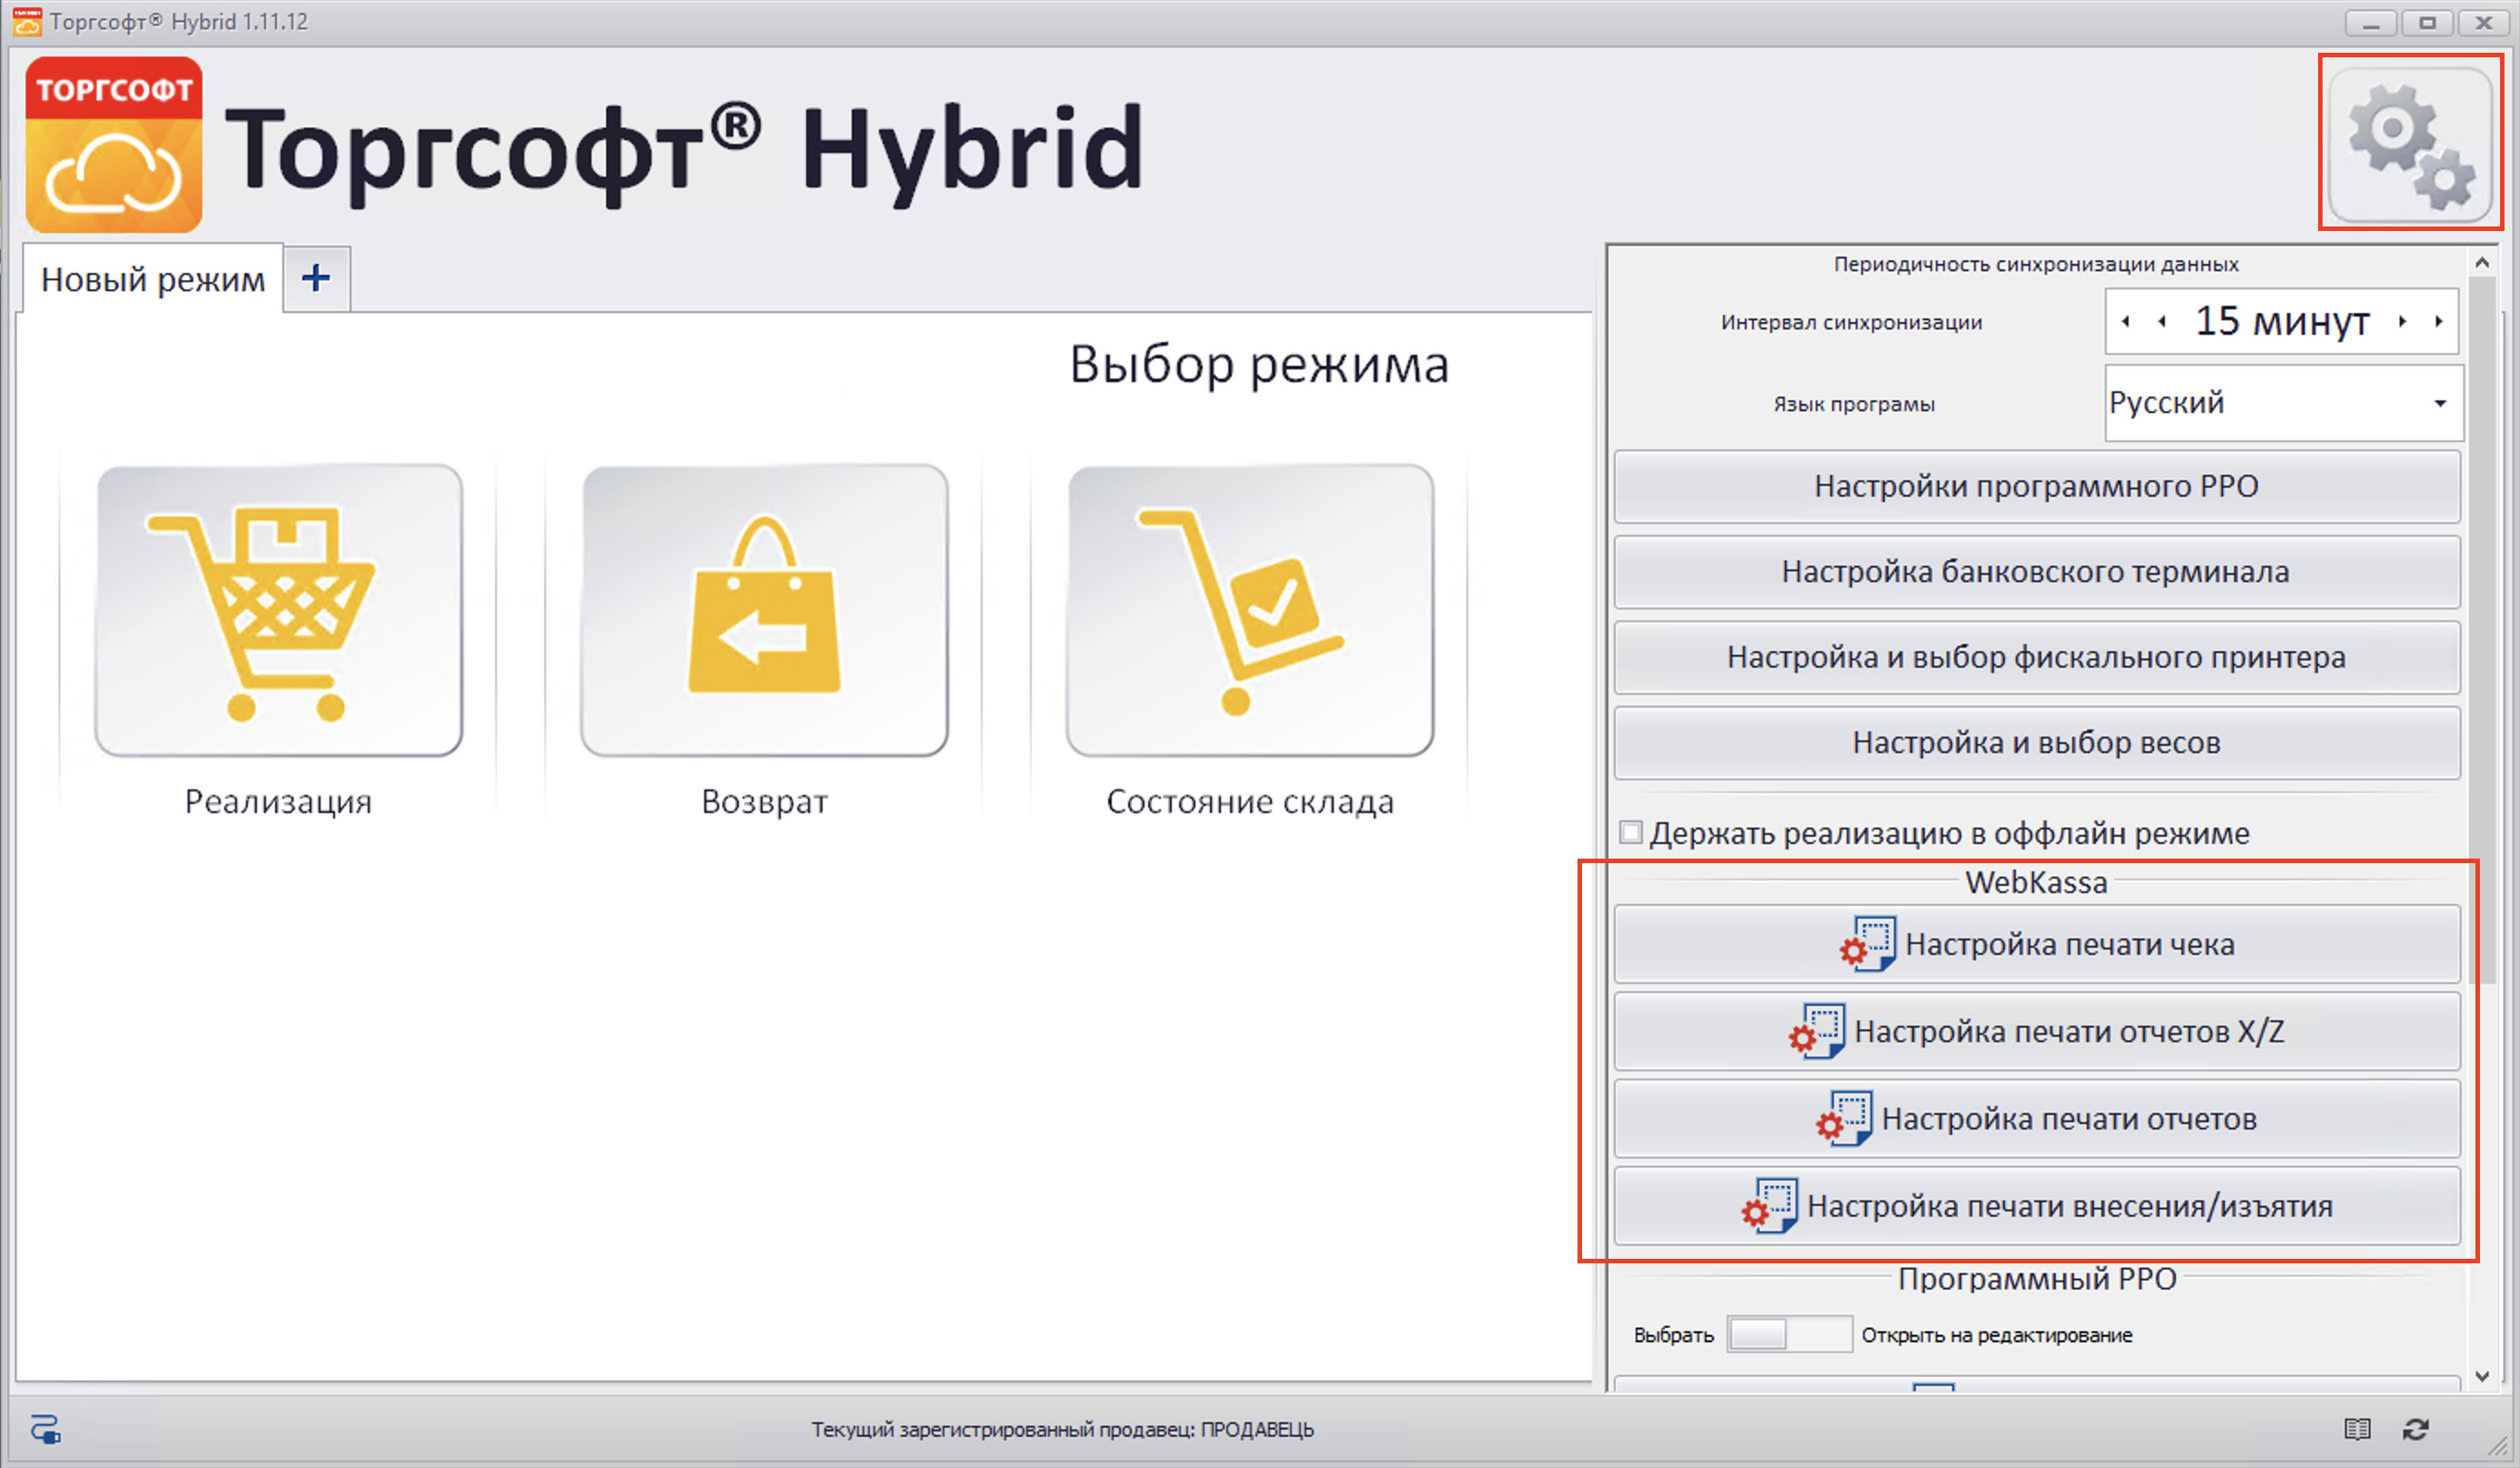Click the sync refresh icon in status bar
Screen dimensions: 2520x1468
pos(2416,1430)
